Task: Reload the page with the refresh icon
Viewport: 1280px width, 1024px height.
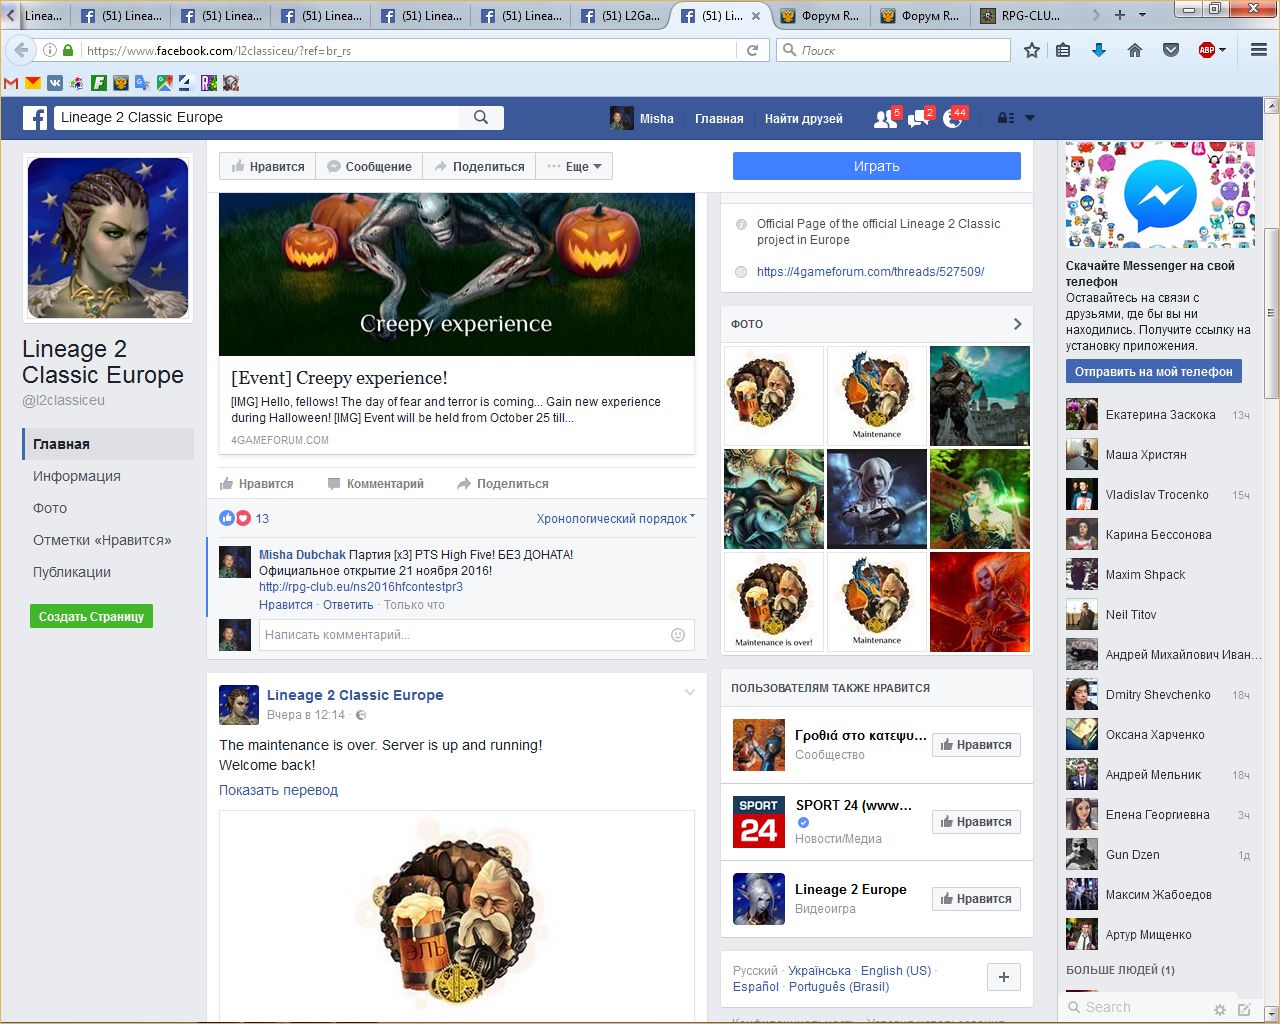Action: tap(753, 50)
